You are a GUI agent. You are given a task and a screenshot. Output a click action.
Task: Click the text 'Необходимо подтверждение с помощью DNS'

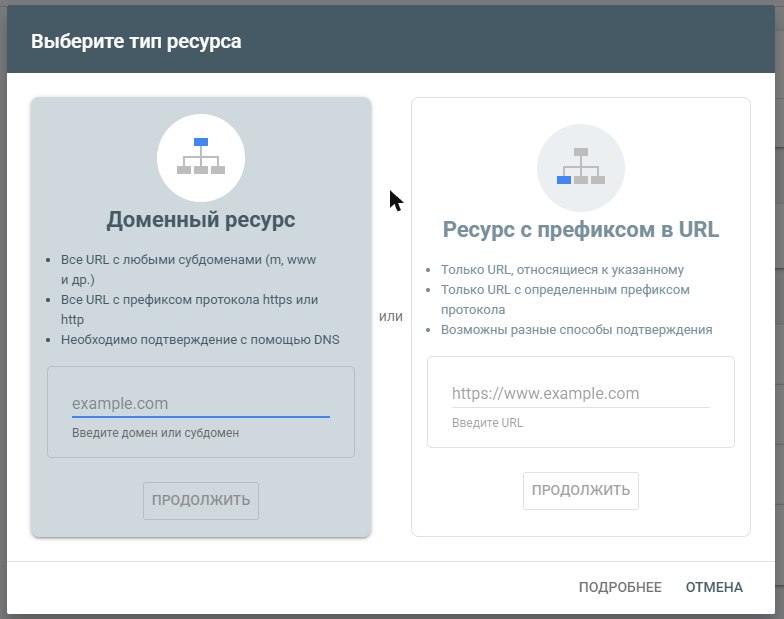click(x=200, y=340)
